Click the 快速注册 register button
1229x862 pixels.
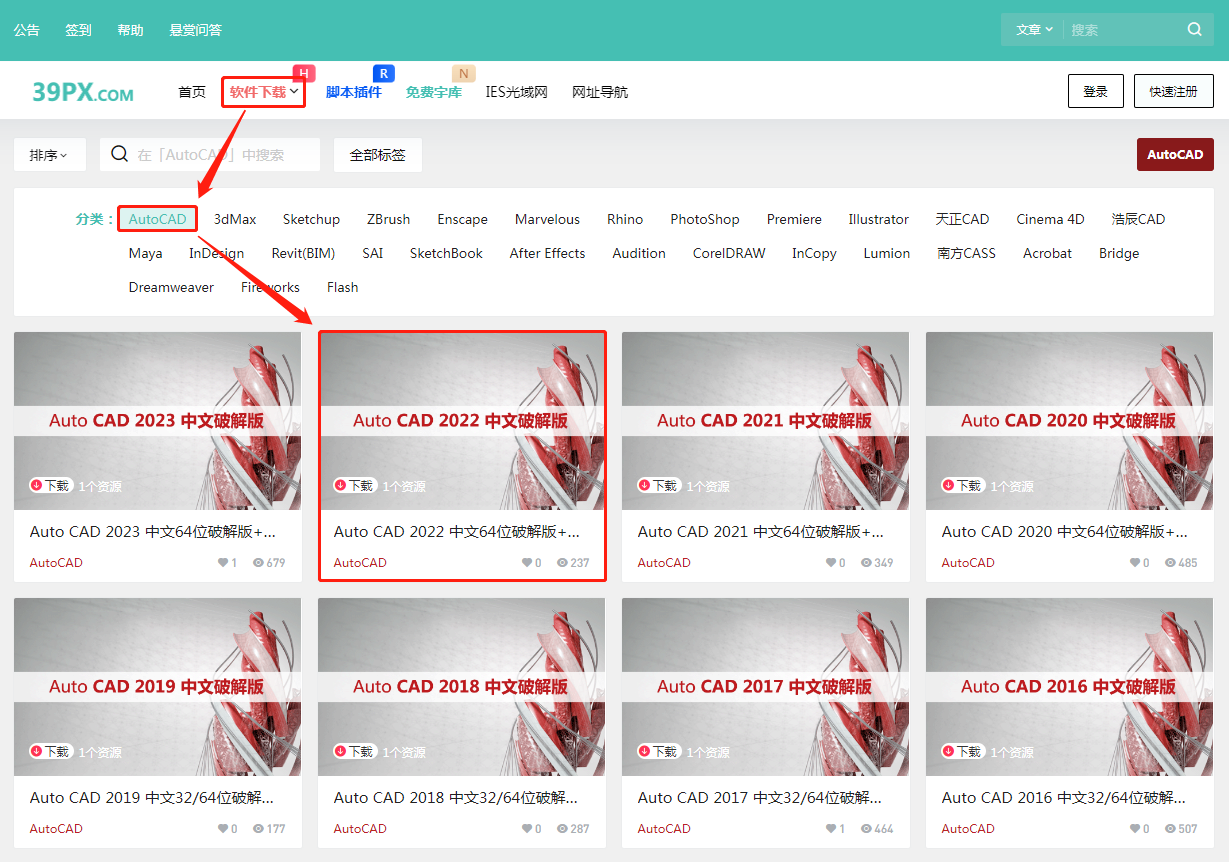(1172, 90)
